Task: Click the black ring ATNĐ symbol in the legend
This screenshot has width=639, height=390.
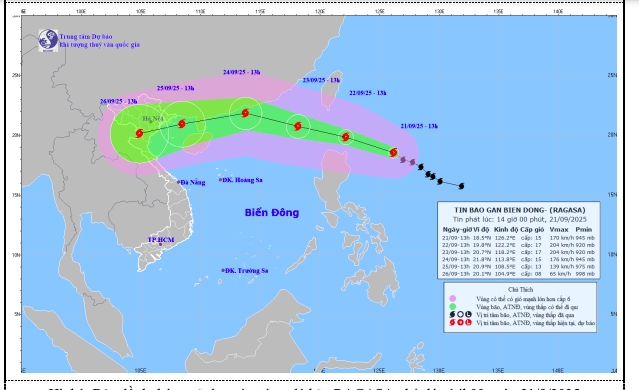Action: pos(460,315)
